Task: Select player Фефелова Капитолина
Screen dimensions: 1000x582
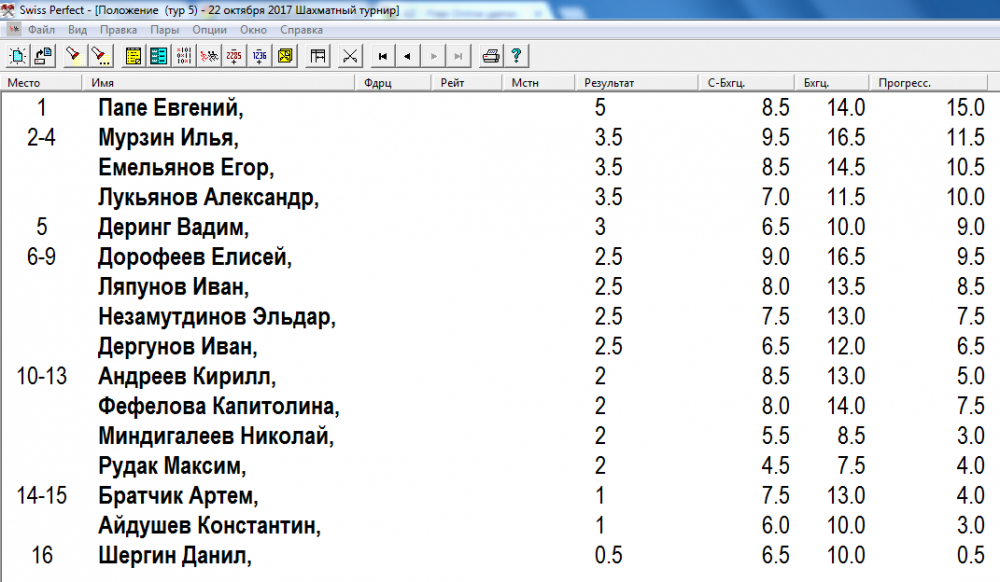Action: (x=219, y=407)
